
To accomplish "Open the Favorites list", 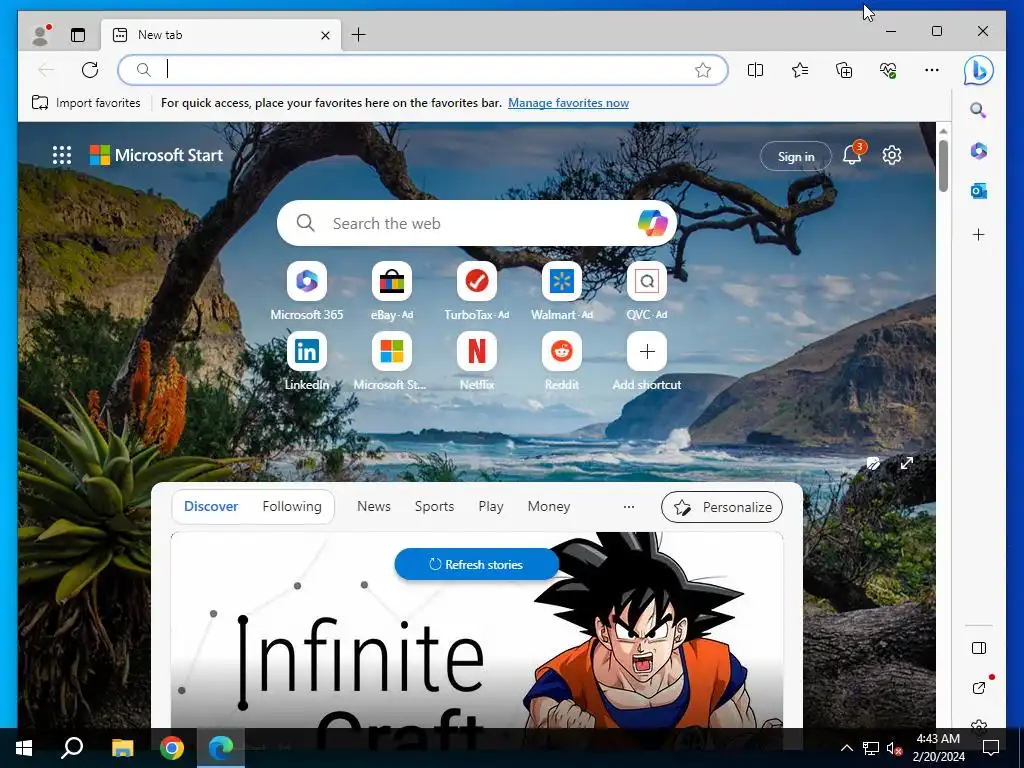I will point(799,70).
